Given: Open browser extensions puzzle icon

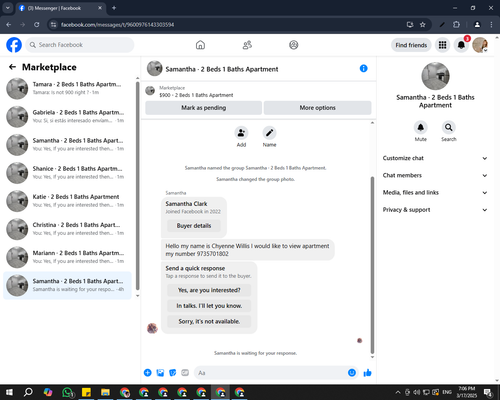Looking at the screenshot, I should (456, 25).
